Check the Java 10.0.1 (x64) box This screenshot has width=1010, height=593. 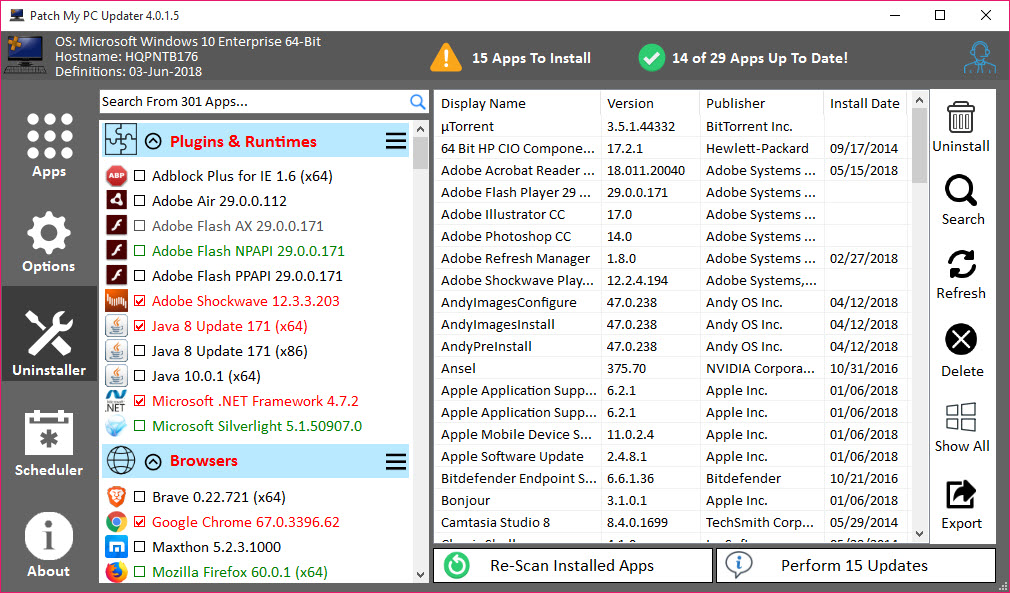click(139, 376)
